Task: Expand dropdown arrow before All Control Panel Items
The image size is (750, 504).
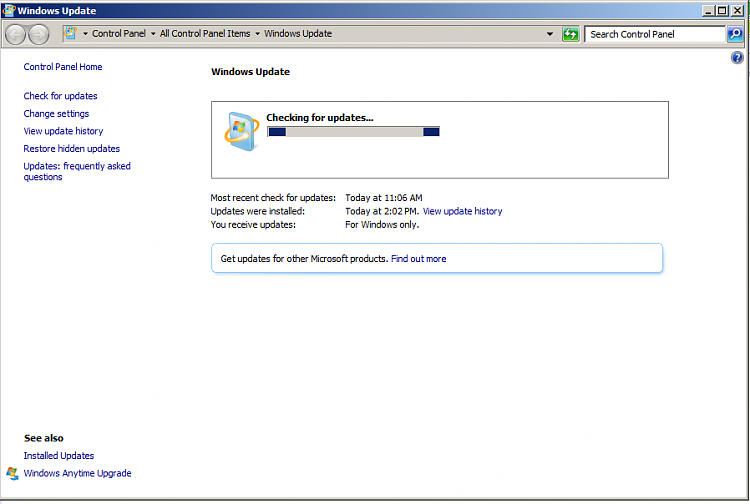Action: point(153,34)
